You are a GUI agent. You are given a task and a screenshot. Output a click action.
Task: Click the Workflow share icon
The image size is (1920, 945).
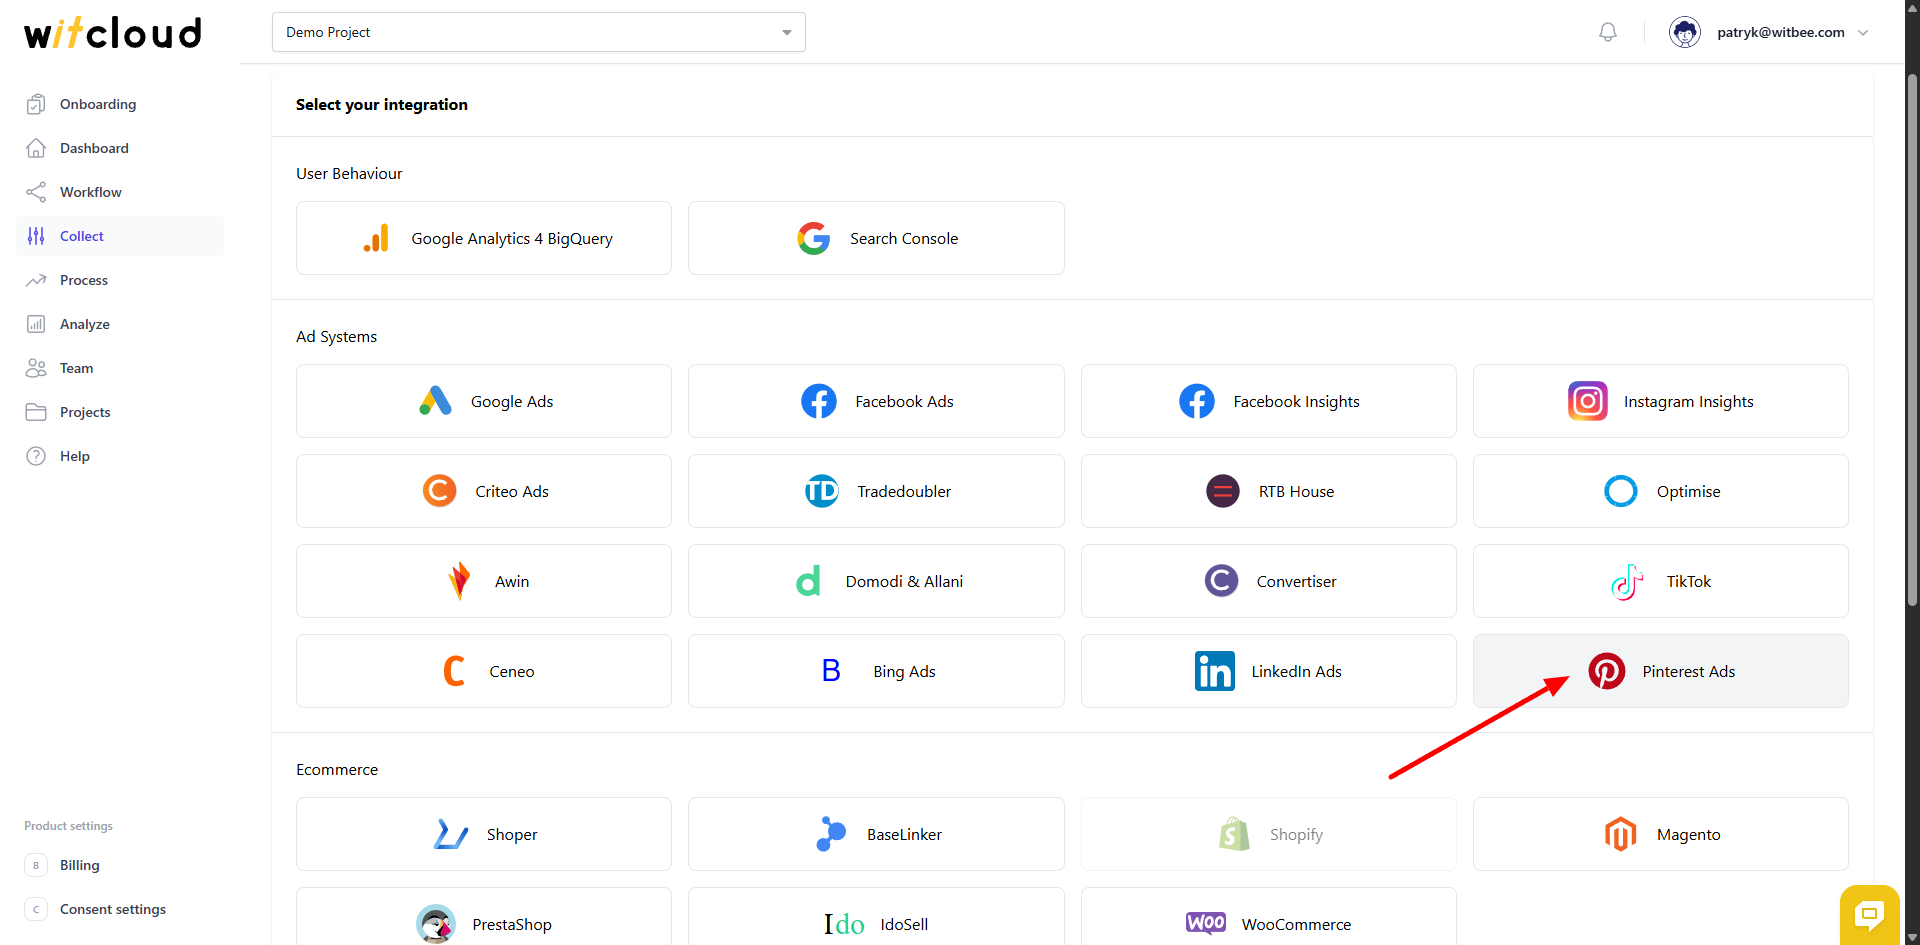36,192
